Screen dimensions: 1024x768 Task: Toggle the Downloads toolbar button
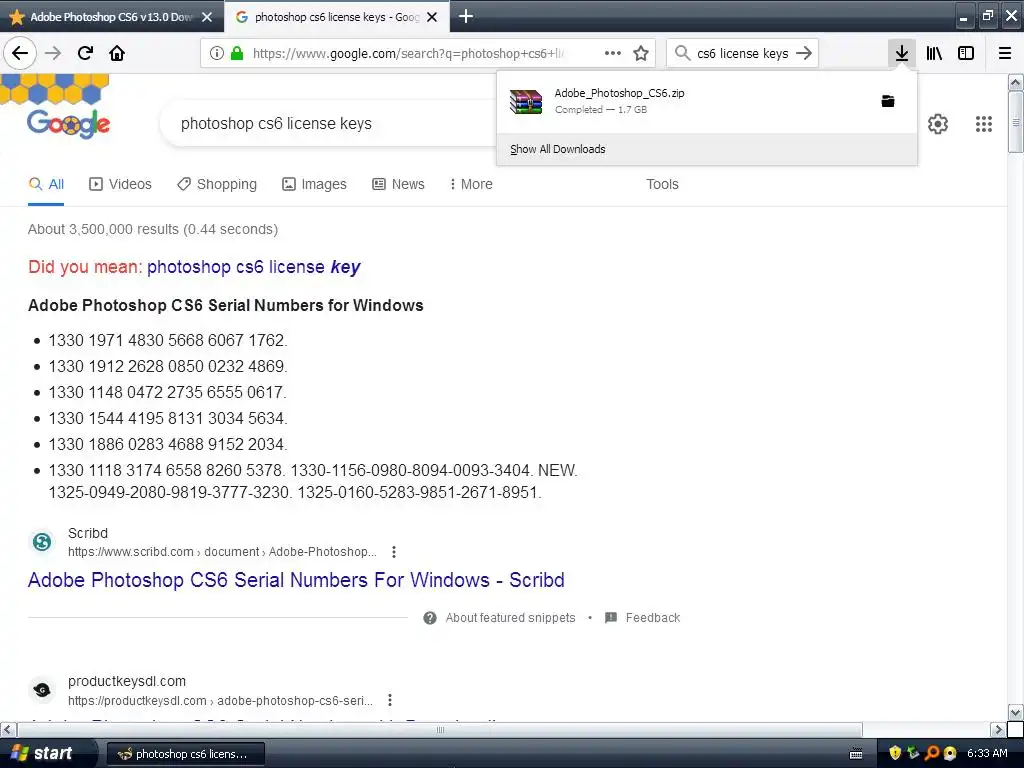[902, 53]
